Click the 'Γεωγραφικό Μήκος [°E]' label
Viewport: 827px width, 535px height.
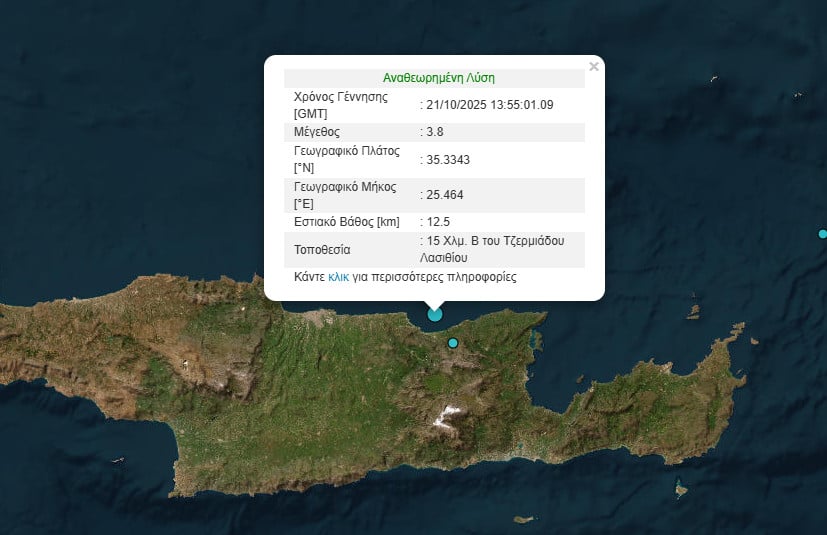click(x=345, y=195)
